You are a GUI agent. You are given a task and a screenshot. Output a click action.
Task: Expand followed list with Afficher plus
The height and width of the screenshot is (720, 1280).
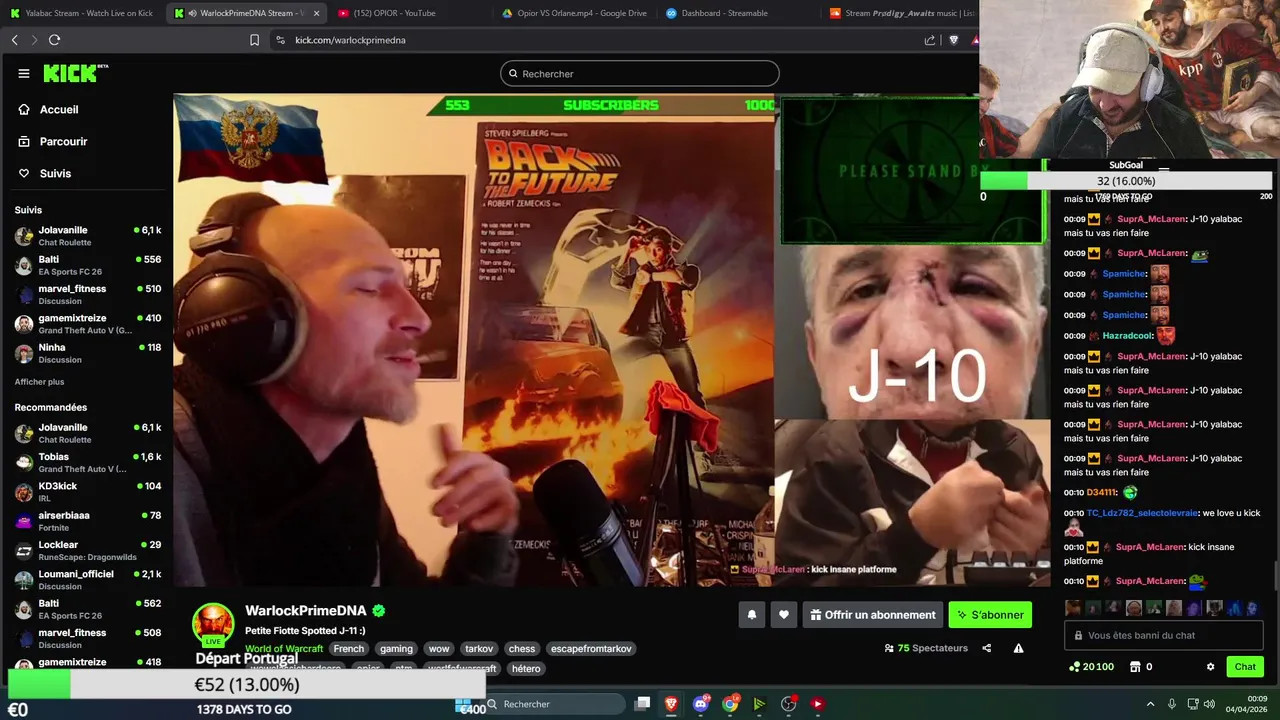(x=39, y=382)
